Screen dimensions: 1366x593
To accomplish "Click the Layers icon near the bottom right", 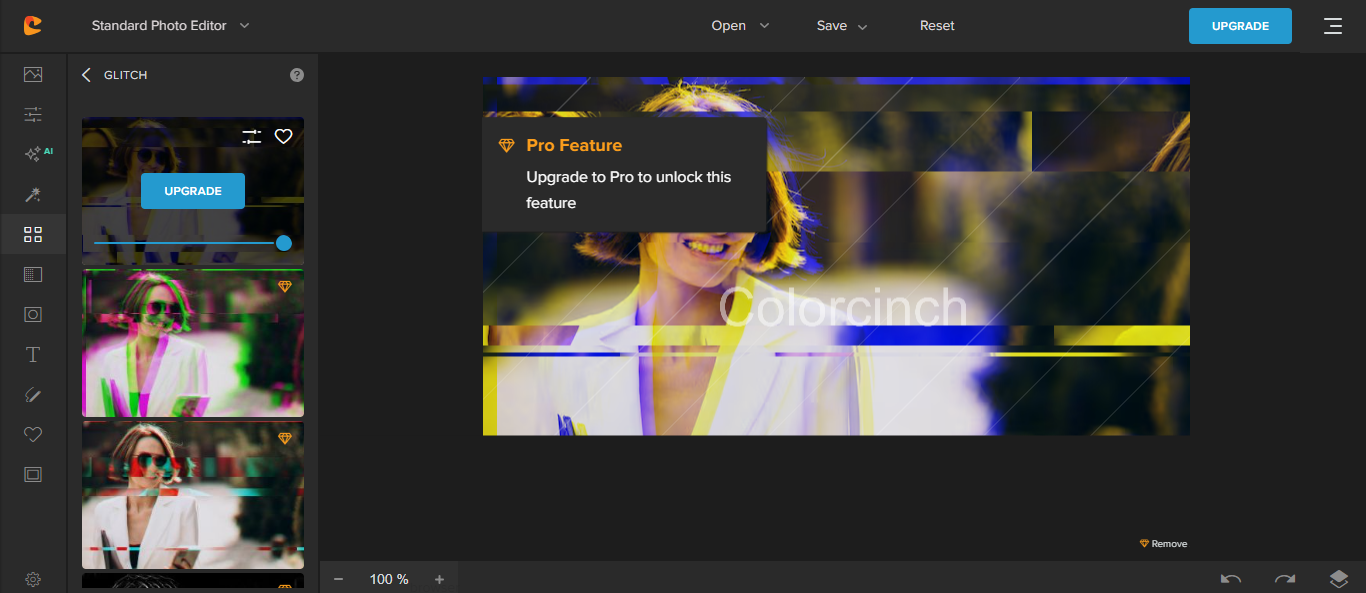I will click(1339, 578).
